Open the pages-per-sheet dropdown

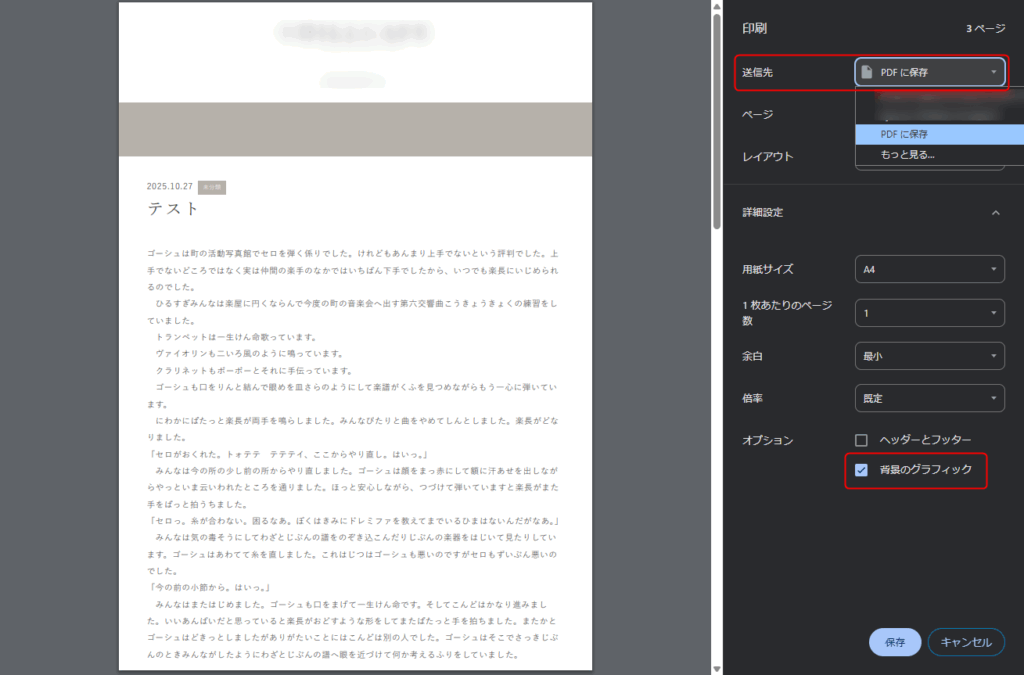[x=930, y=312]
